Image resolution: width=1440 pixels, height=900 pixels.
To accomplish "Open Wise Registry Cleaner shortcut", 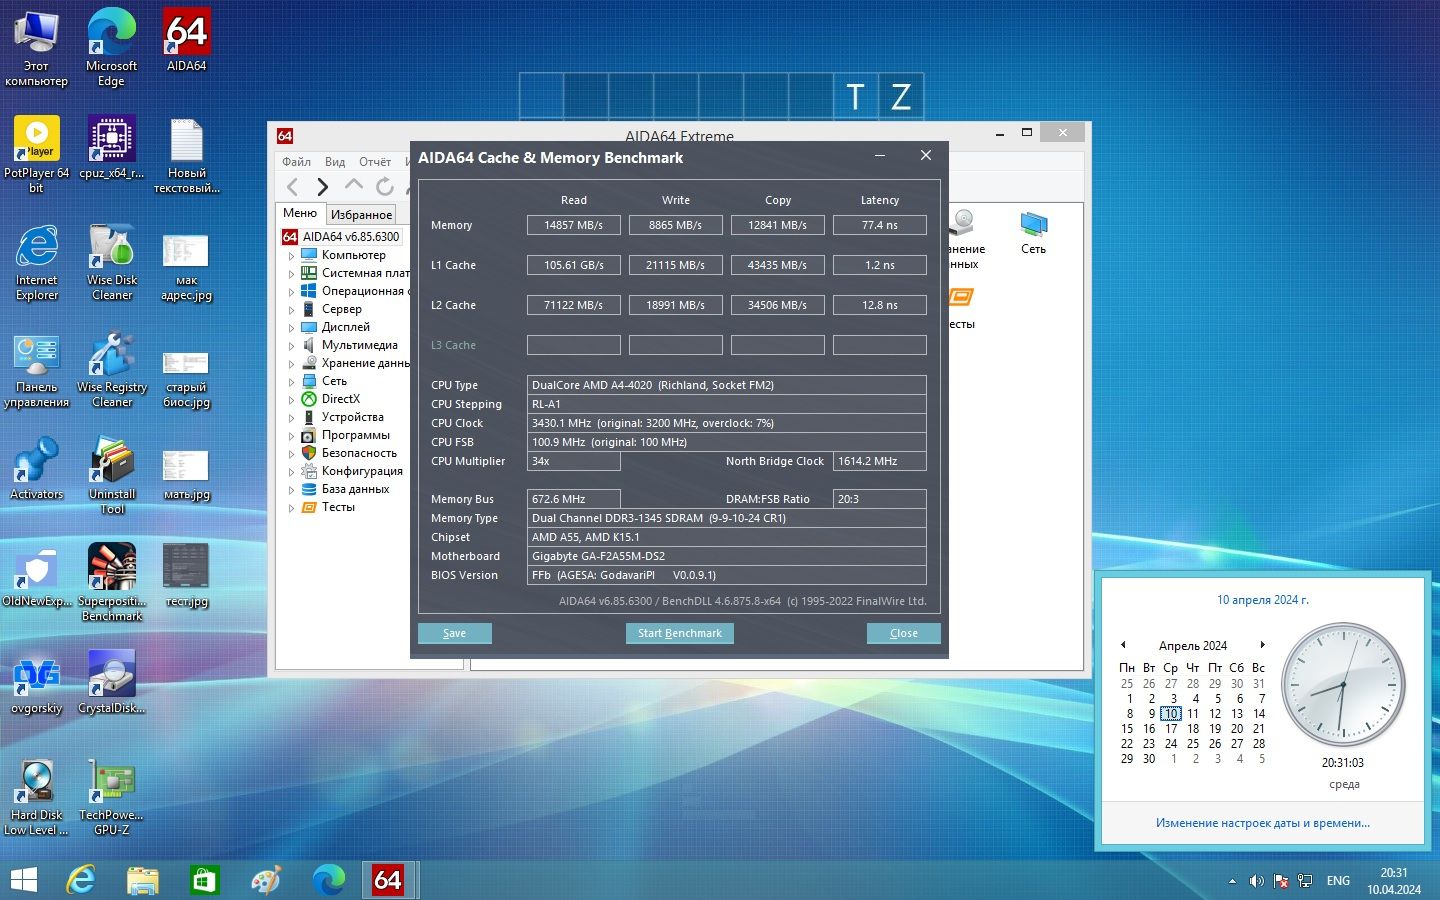I will click(112, 368).
